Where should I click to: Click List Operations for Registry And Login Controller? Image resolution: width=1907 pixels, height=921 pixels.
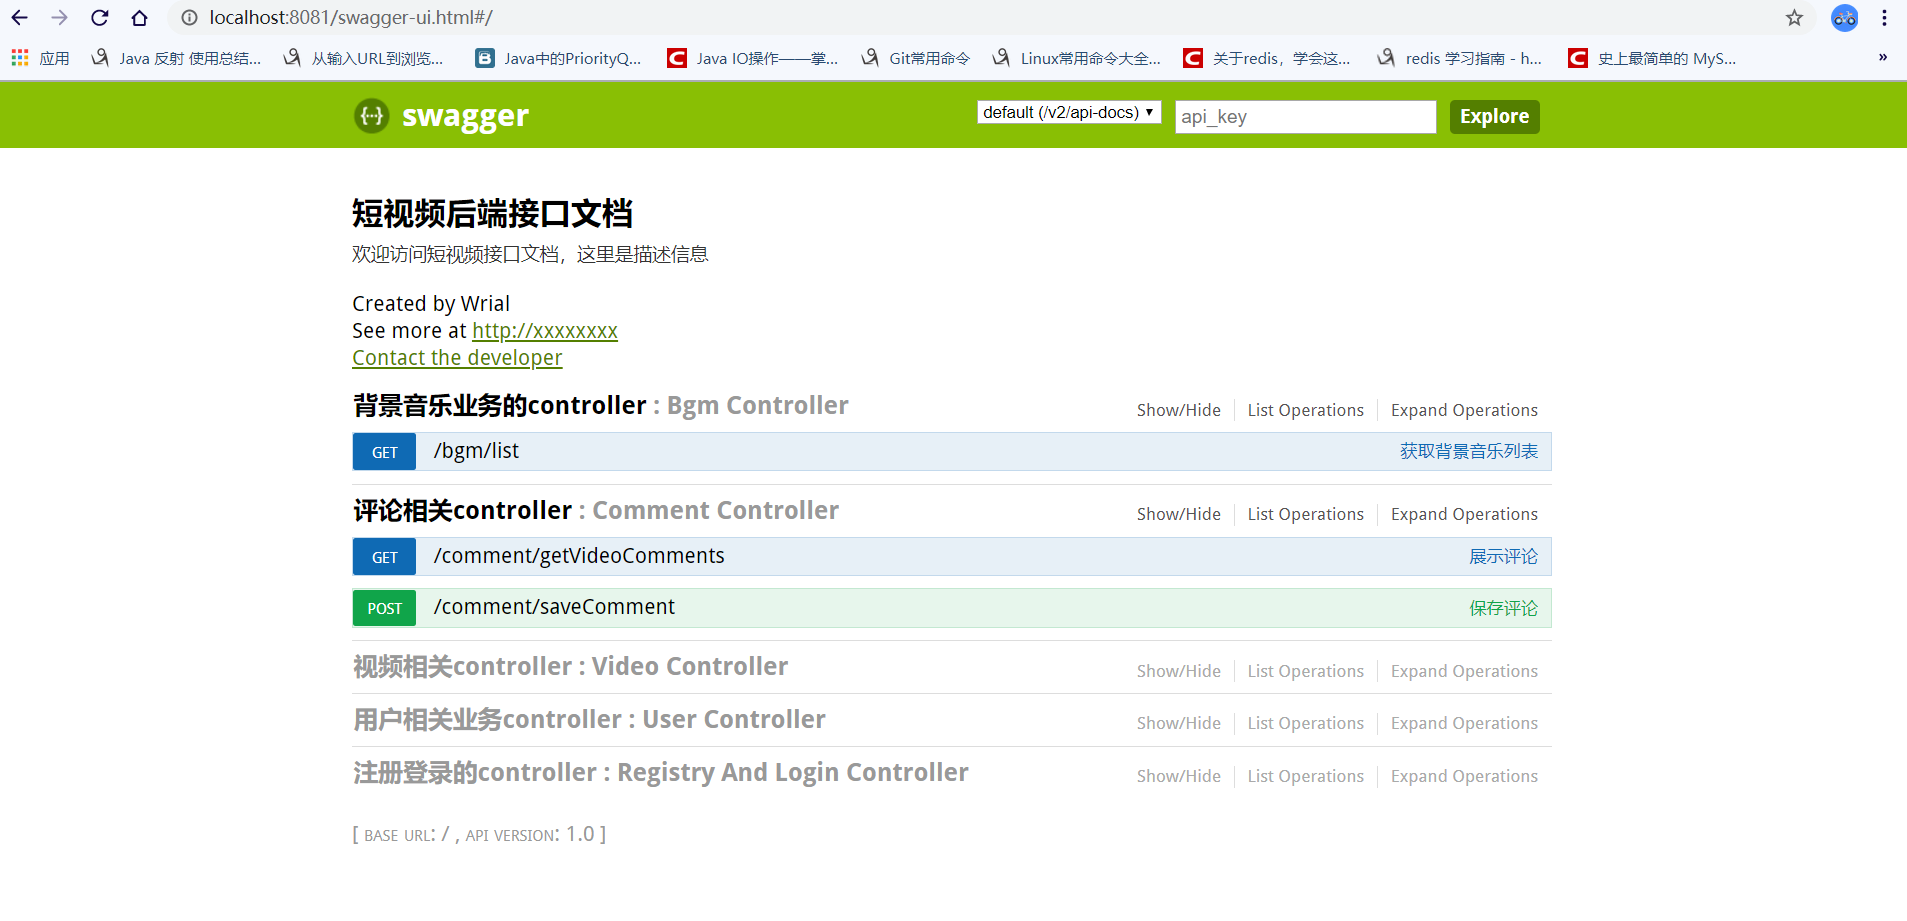click(x=1305, y=776)
